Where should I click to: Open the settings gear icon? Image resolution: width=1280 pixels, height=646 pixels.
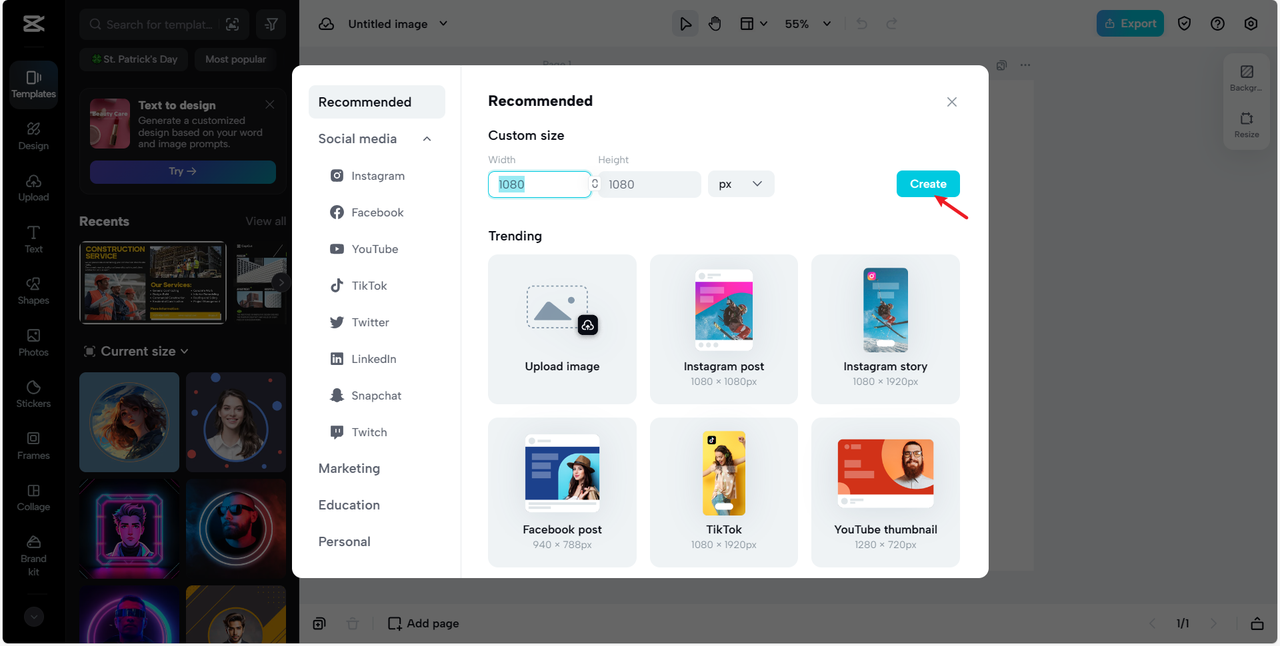click(1251, 24)
